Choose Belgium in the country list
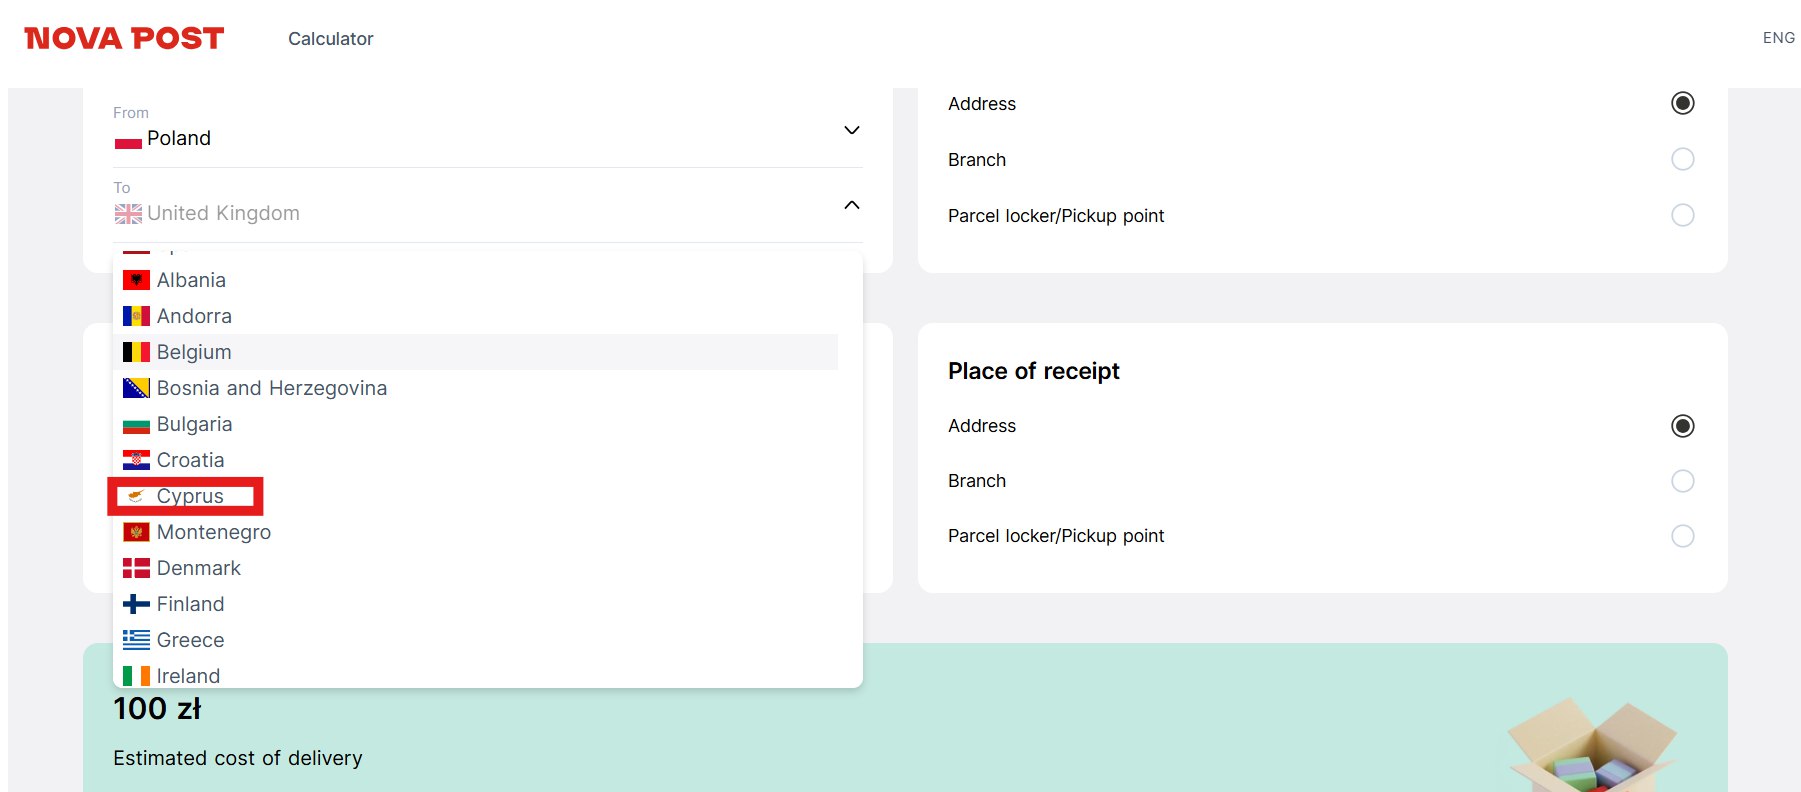The image size is (1801, 792). coord(194,352)
